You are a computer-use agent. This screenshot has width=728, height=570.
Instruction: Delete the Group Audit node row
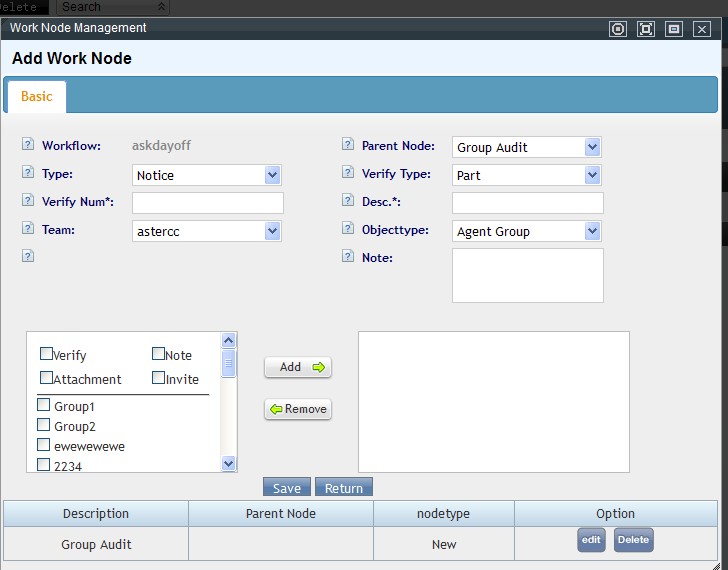tap(633, 540)
